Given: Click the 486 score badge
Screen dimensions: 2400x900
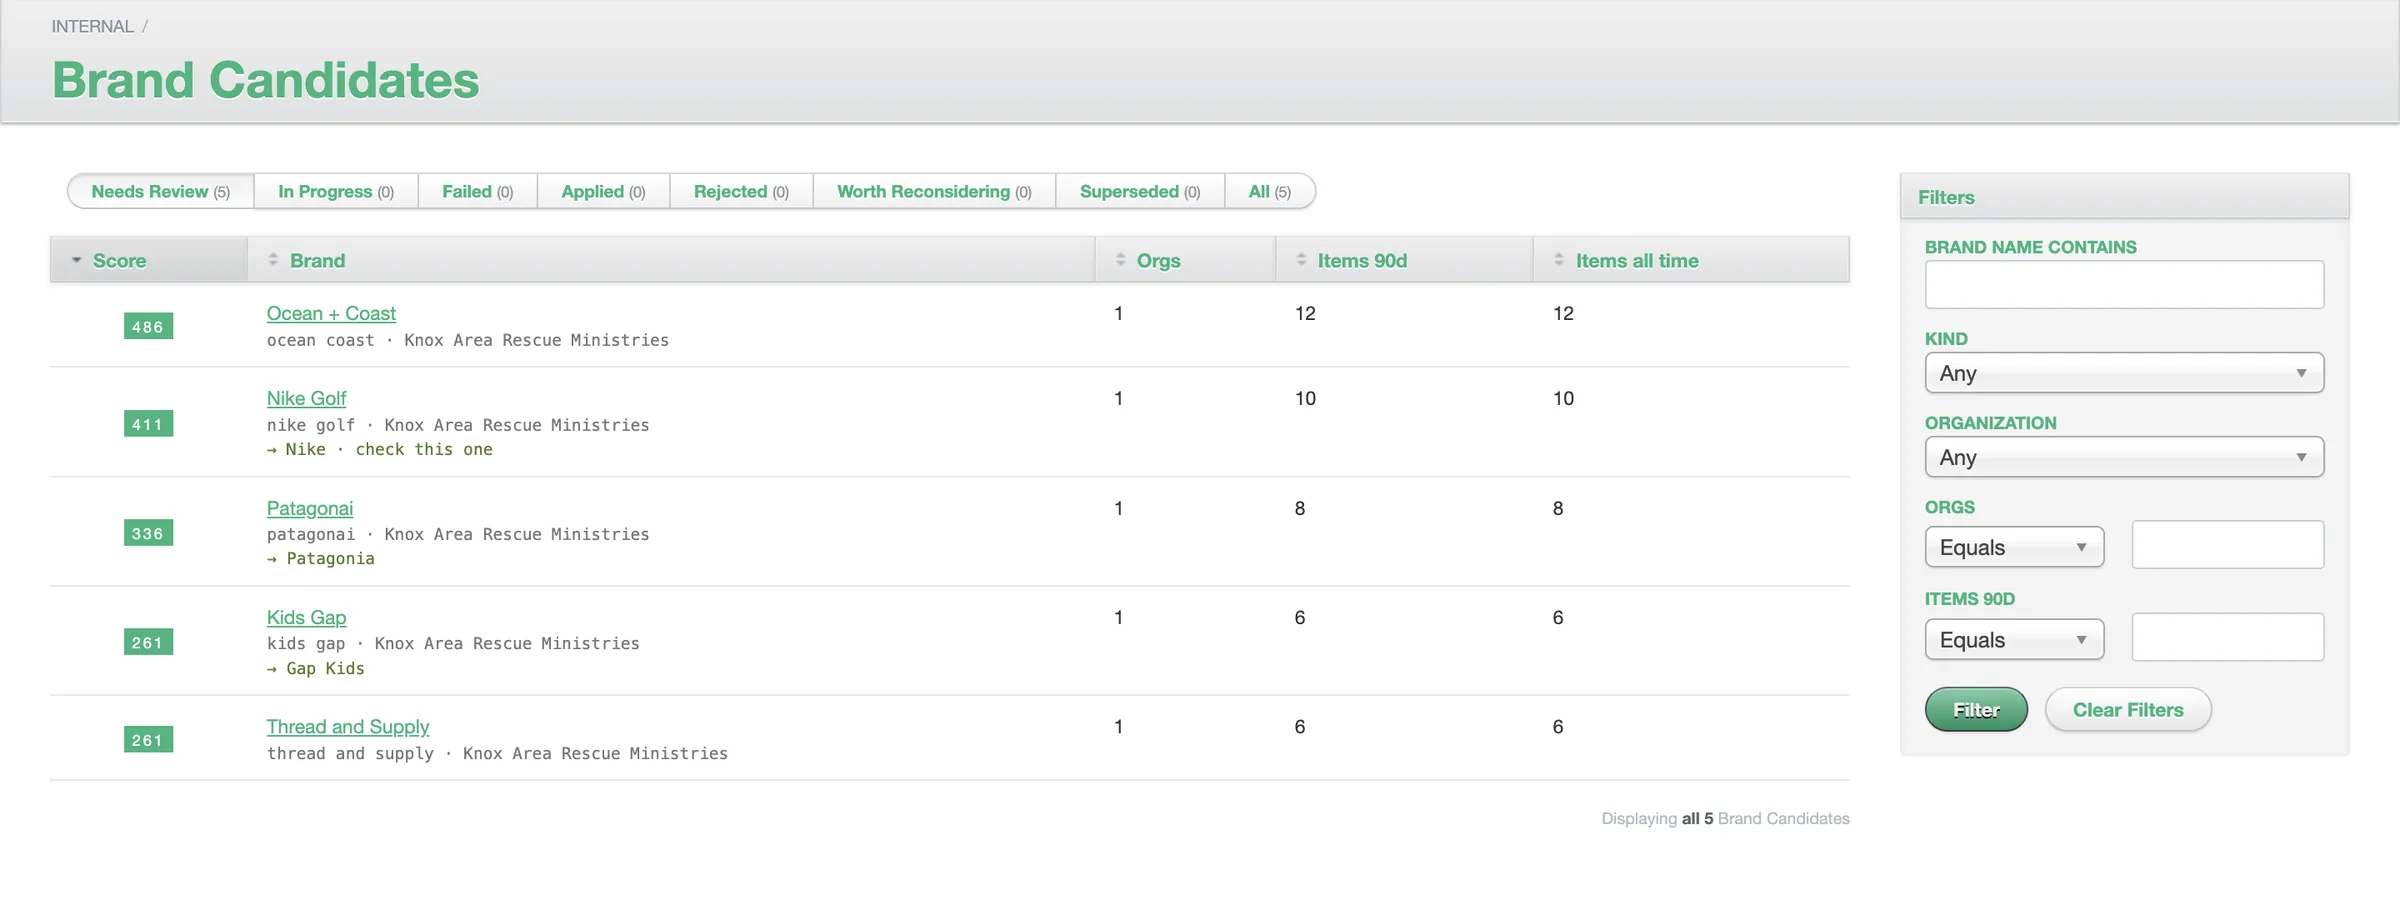Looking at the screenshot, I should tap(148, 326).
